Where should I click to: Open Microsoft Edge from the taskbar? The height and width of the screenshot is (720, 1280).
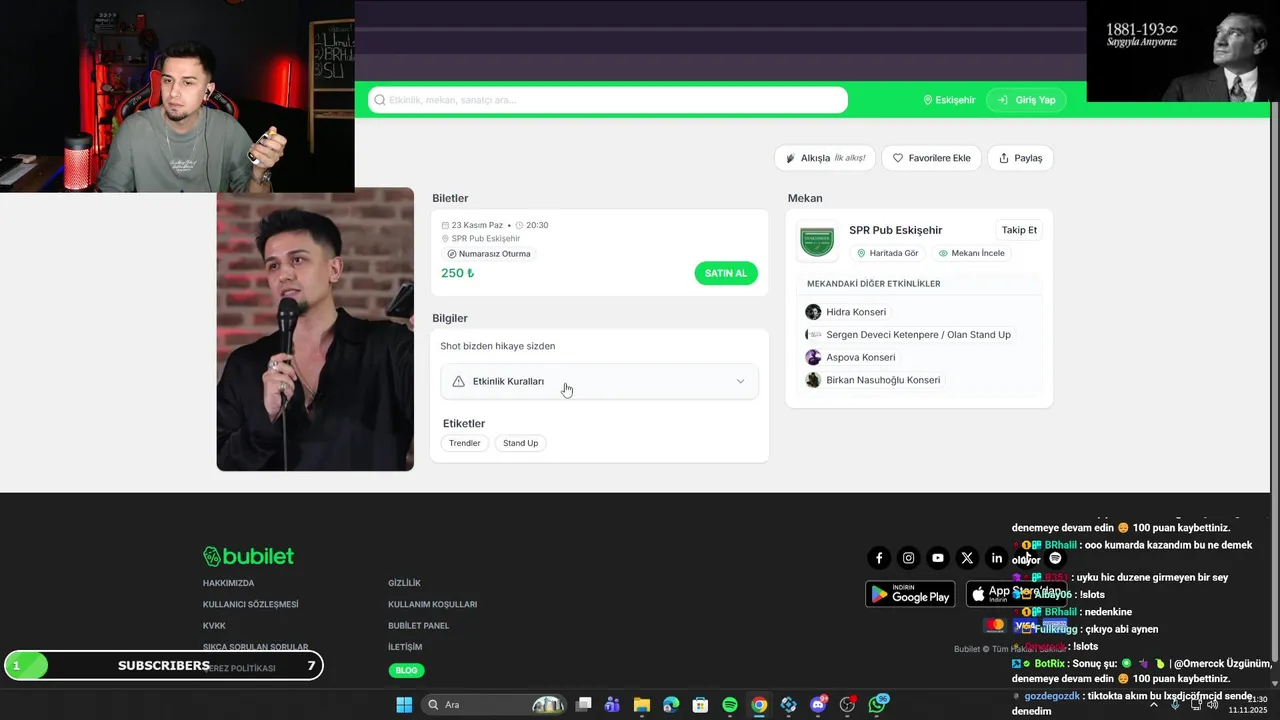click(x=671, y=705)
